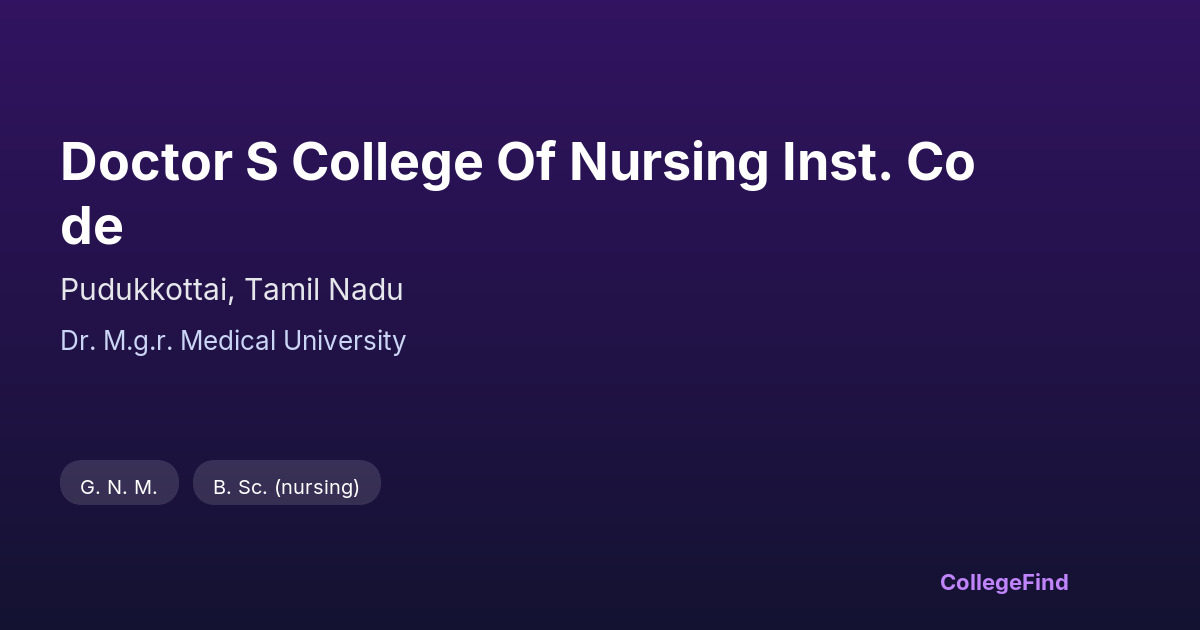Click the wrapped "de" on the title's second line
Viewport: 1200px width, 630px height.
tap(92, 227)
